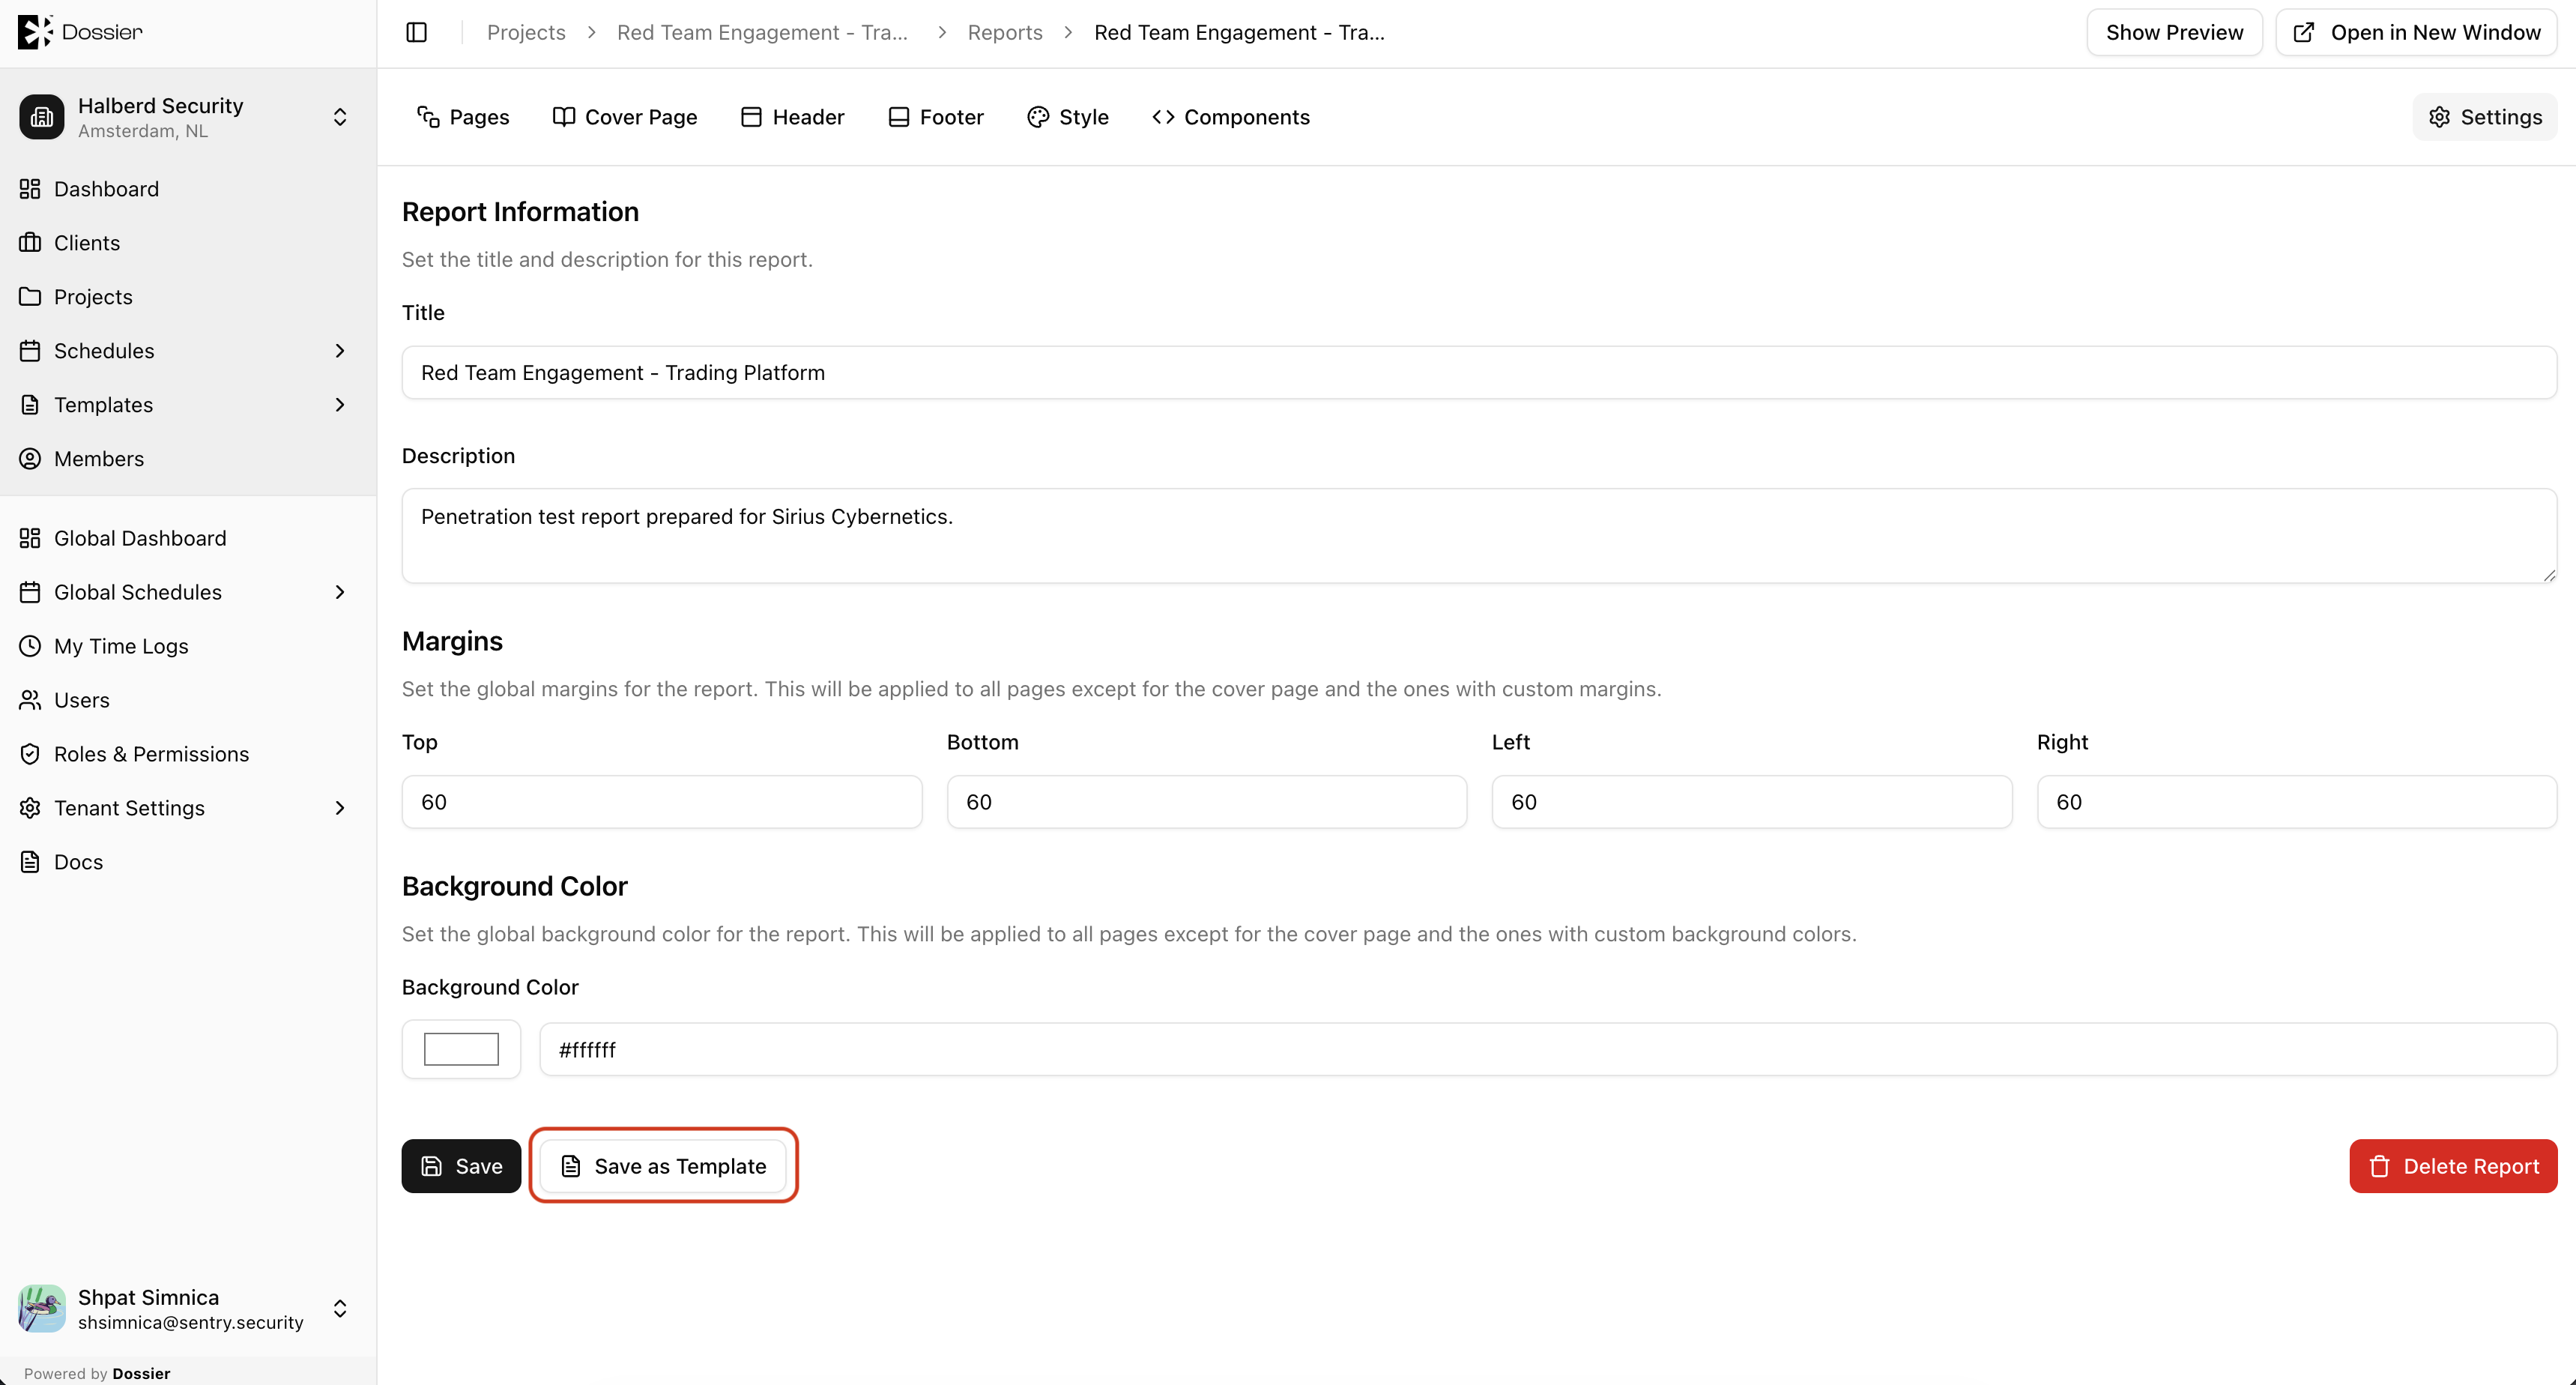Screen dimensions: 2576x1385
Task: Click the Top margin field
Action: (x=662, y=802)
